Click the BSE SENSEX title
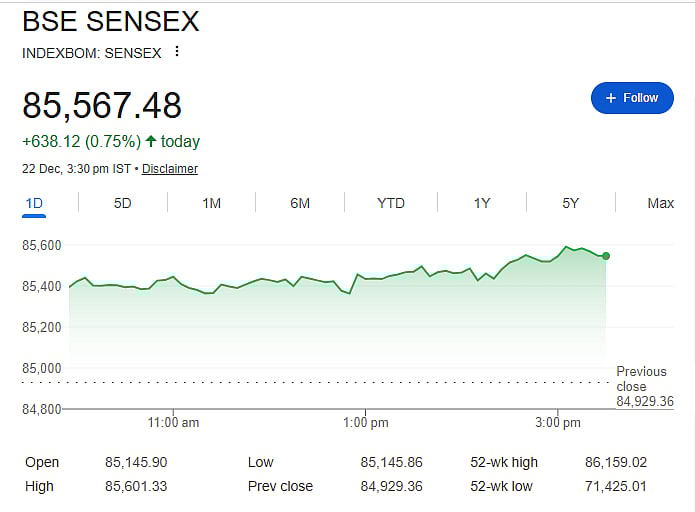 tap(110, 21)
